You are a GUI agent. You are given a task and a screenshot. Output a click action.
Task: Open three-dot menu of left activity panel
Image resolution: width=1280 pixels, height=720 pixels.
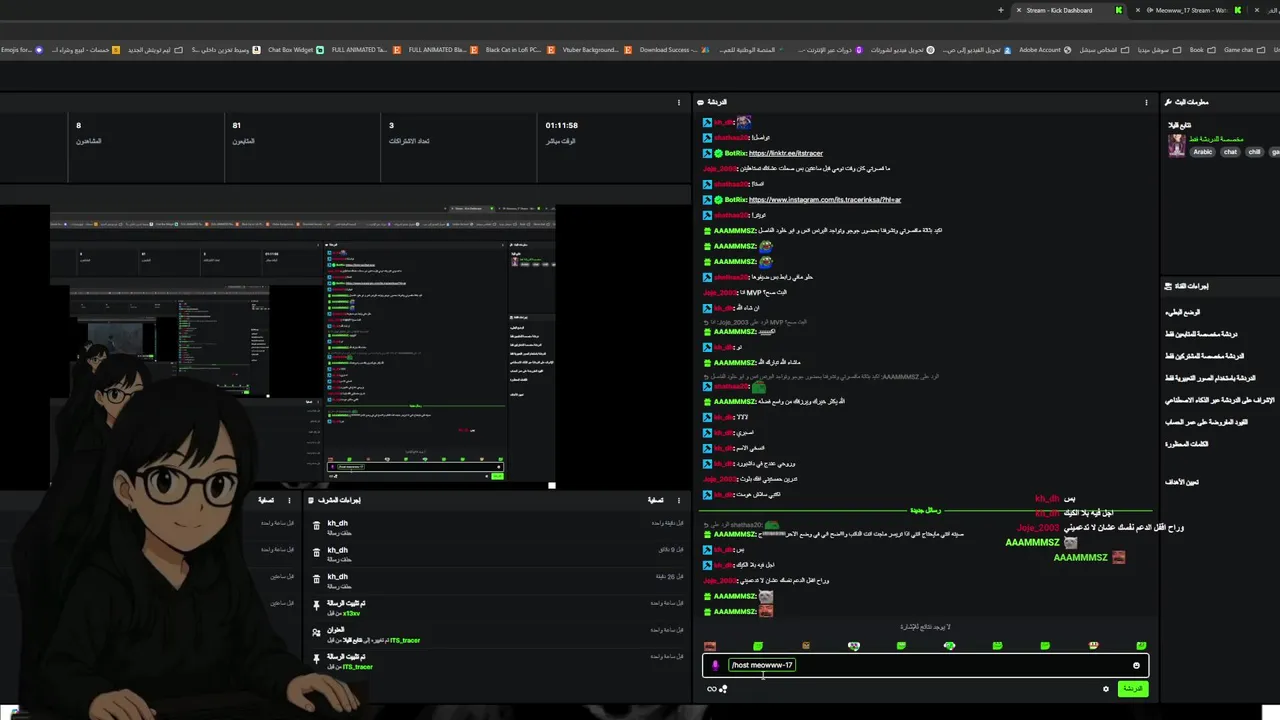tap(289, 500)
